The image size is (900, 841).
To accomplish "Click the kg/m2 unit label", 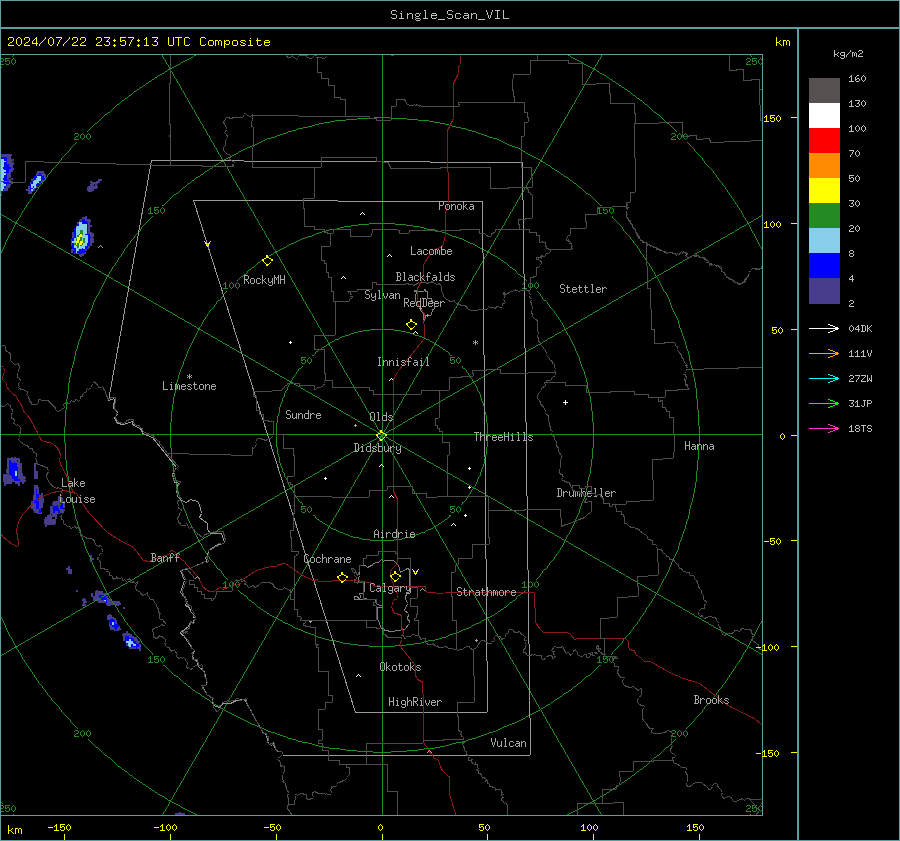I will click(x=848, y=54).
